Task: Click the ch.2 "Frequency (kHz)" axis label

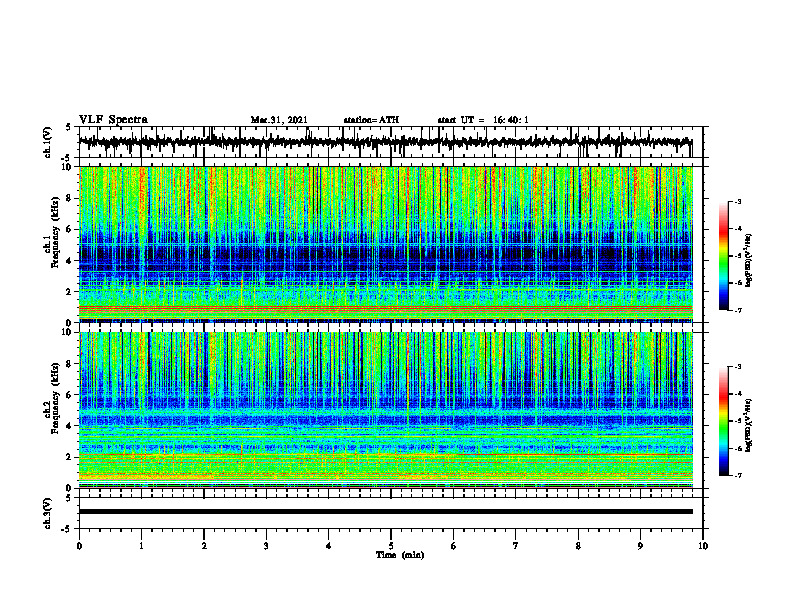Action: point(55,397)
